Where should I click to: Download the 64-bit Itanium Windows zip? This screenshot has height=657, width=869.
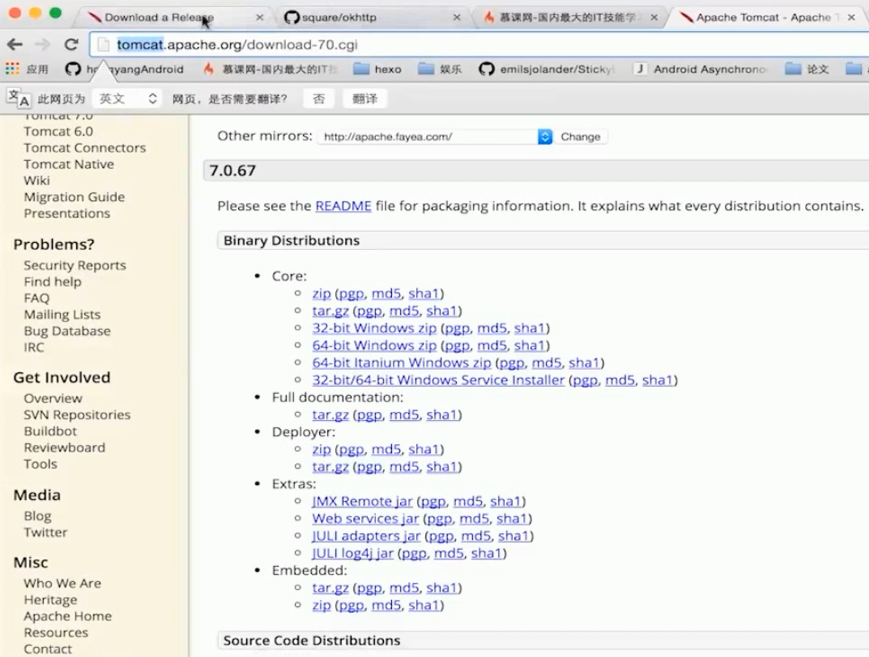tap(401, 363)
